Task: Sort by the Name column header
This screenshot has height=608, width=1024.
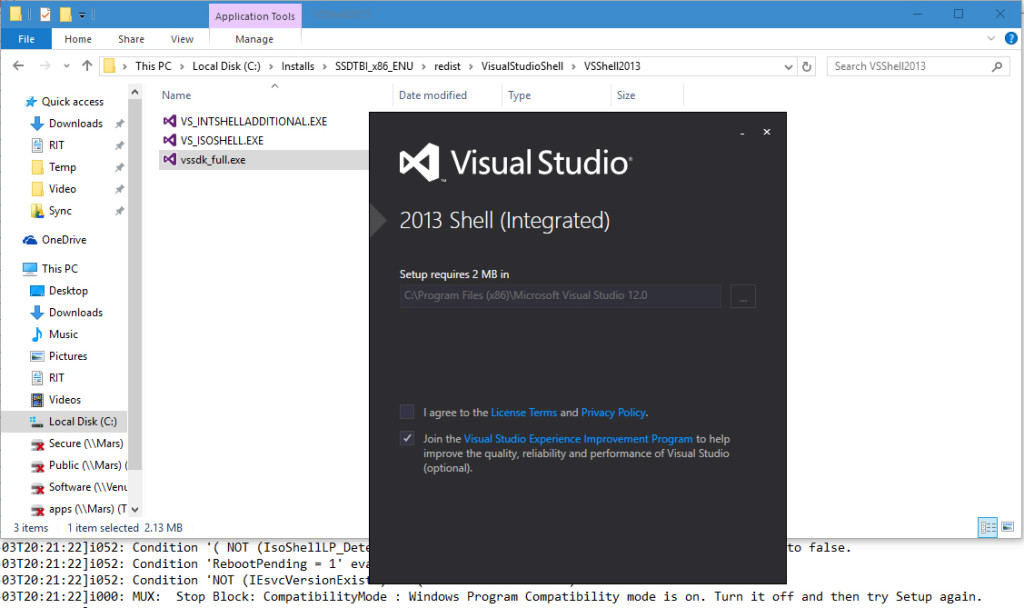Action: click(176, 95)
